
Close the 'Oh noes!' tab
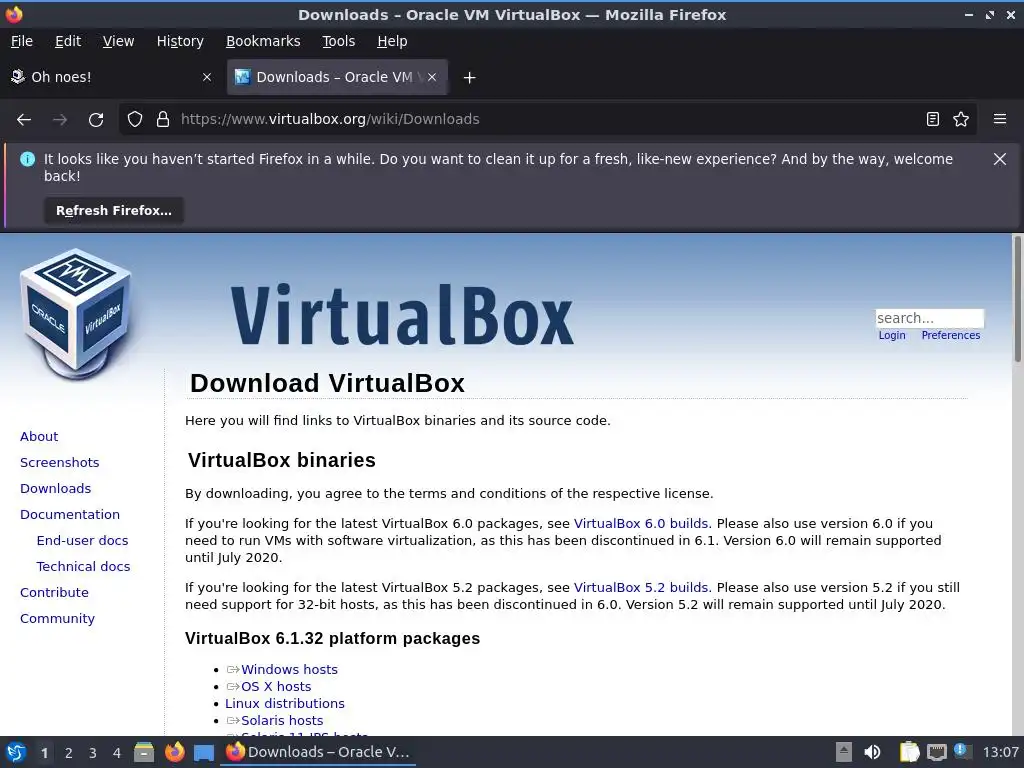pyautogui.click(x=207, y=77)
